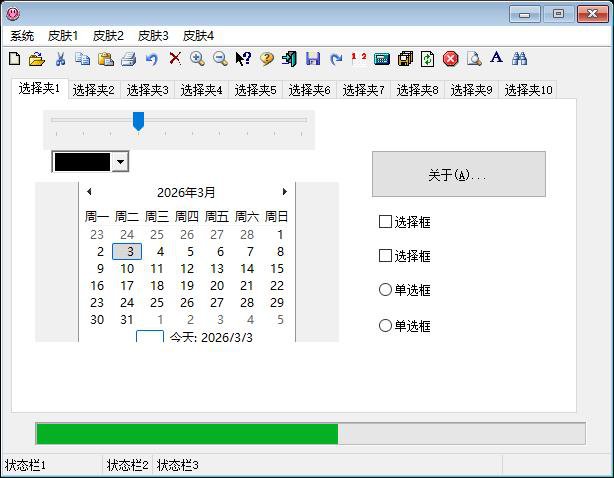Click the red Stop icon
This screenshot has width=614, height=478.
tap(451, 59)
